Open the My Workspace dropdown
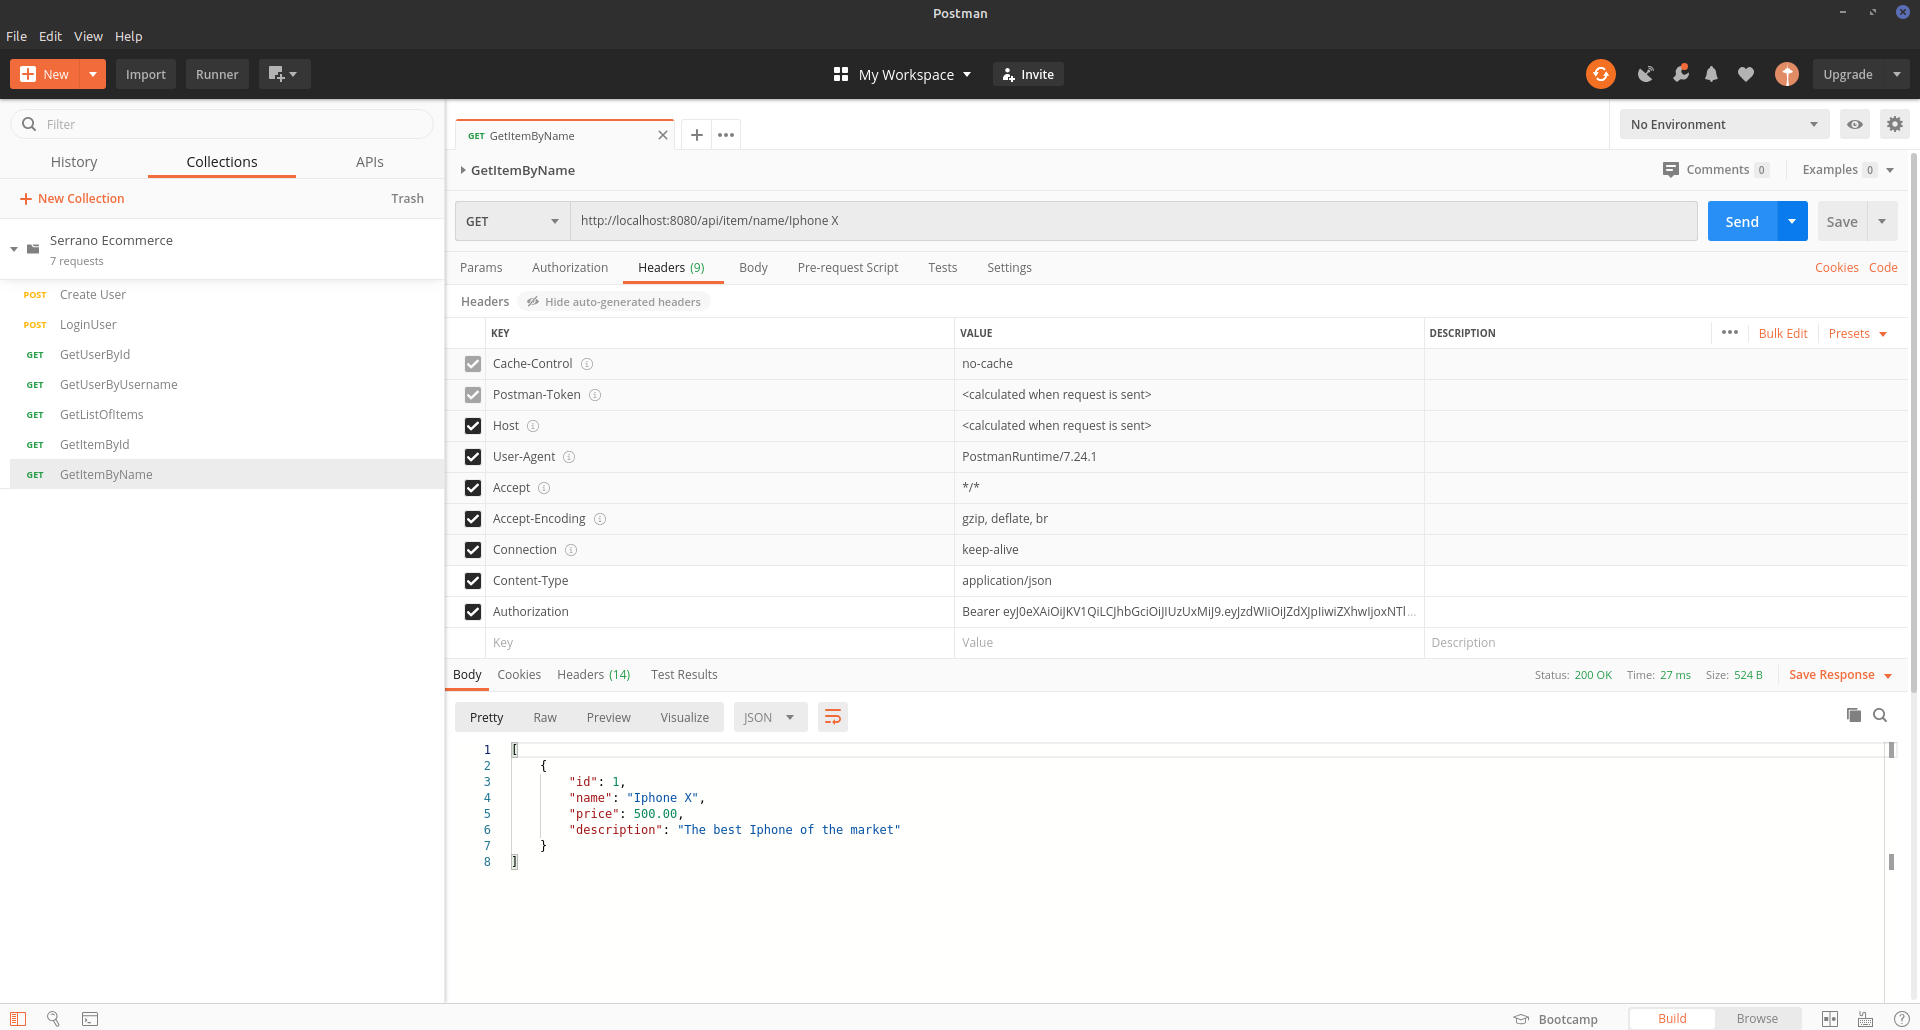This screenshot has width=1920, height=1030. point(903,74)
